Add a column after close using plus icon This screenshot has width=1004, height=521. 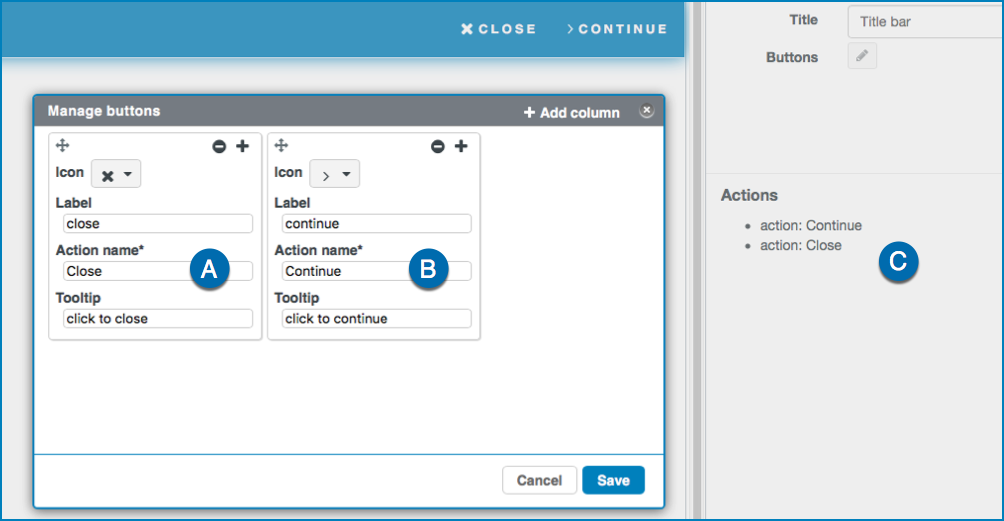(x=243, y=146)
